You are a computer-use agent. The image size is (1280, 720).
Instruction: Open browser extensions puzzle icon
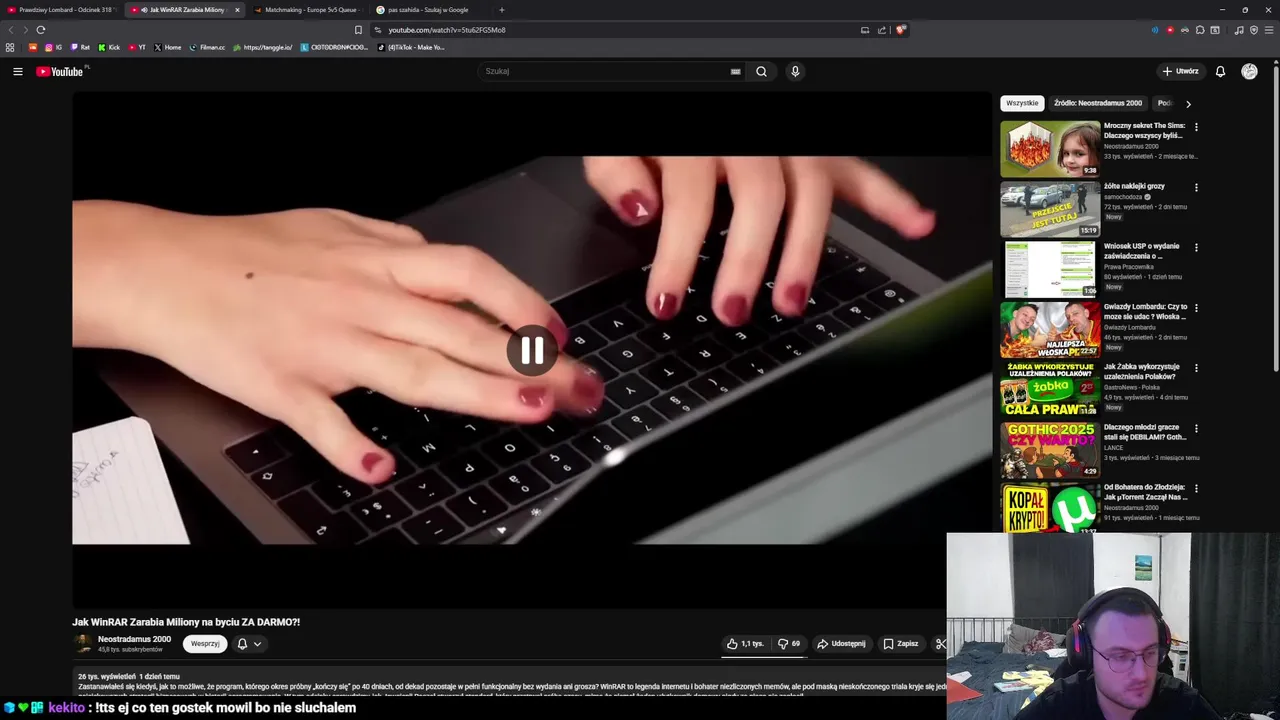coord(1200,30)
